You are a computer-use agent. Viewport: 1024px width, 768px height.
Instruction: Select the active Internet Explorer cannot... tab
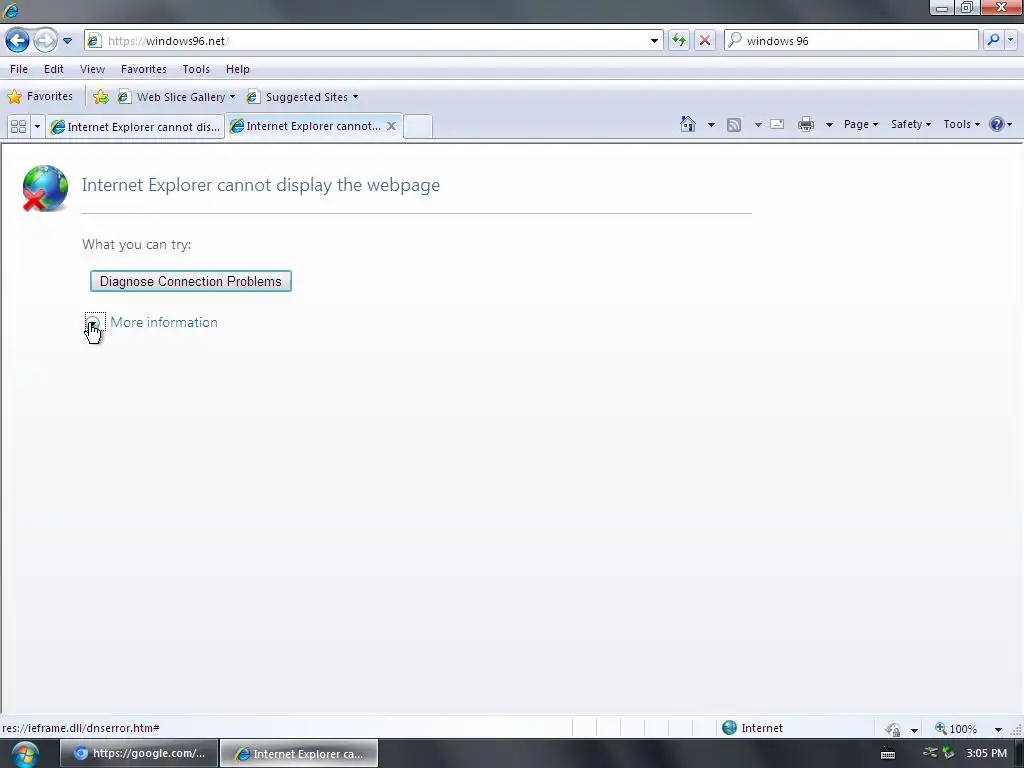click(313, 126)
